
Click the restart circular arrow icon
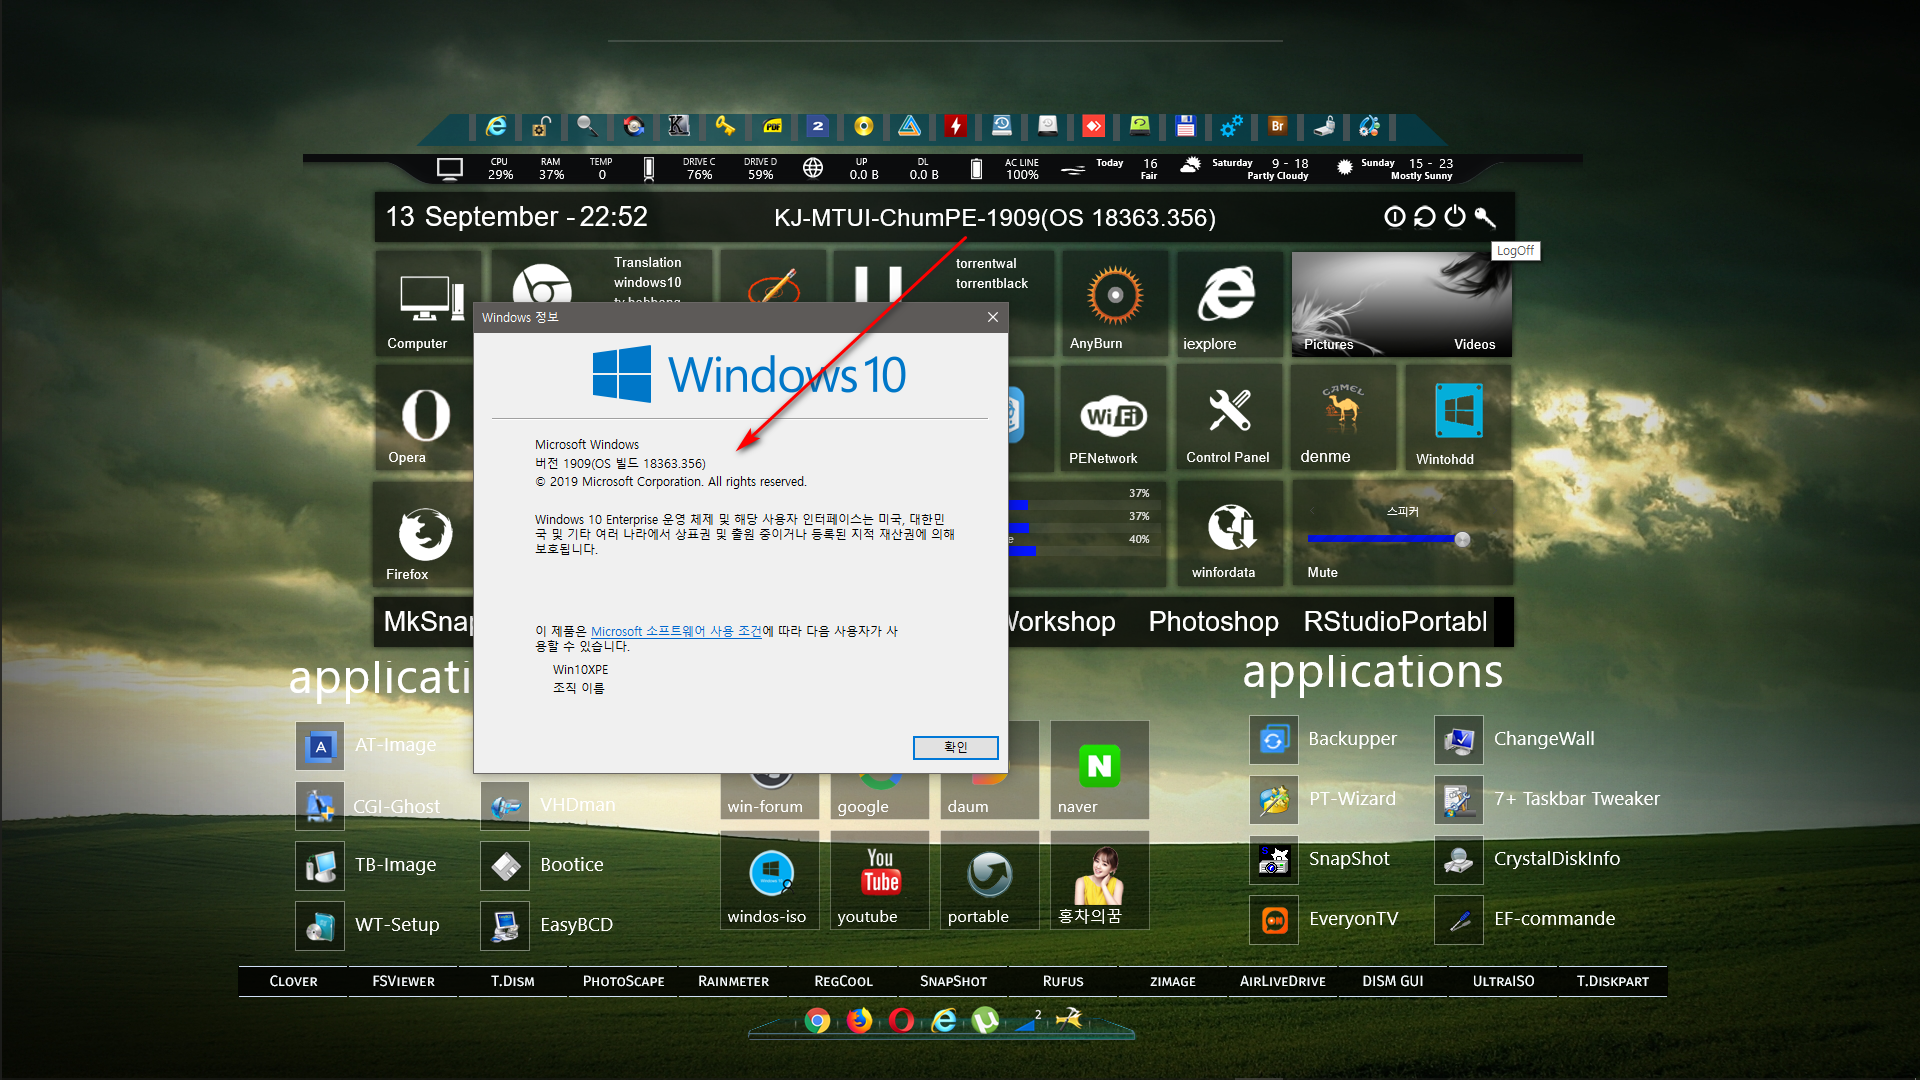[x=1425, y=217]
